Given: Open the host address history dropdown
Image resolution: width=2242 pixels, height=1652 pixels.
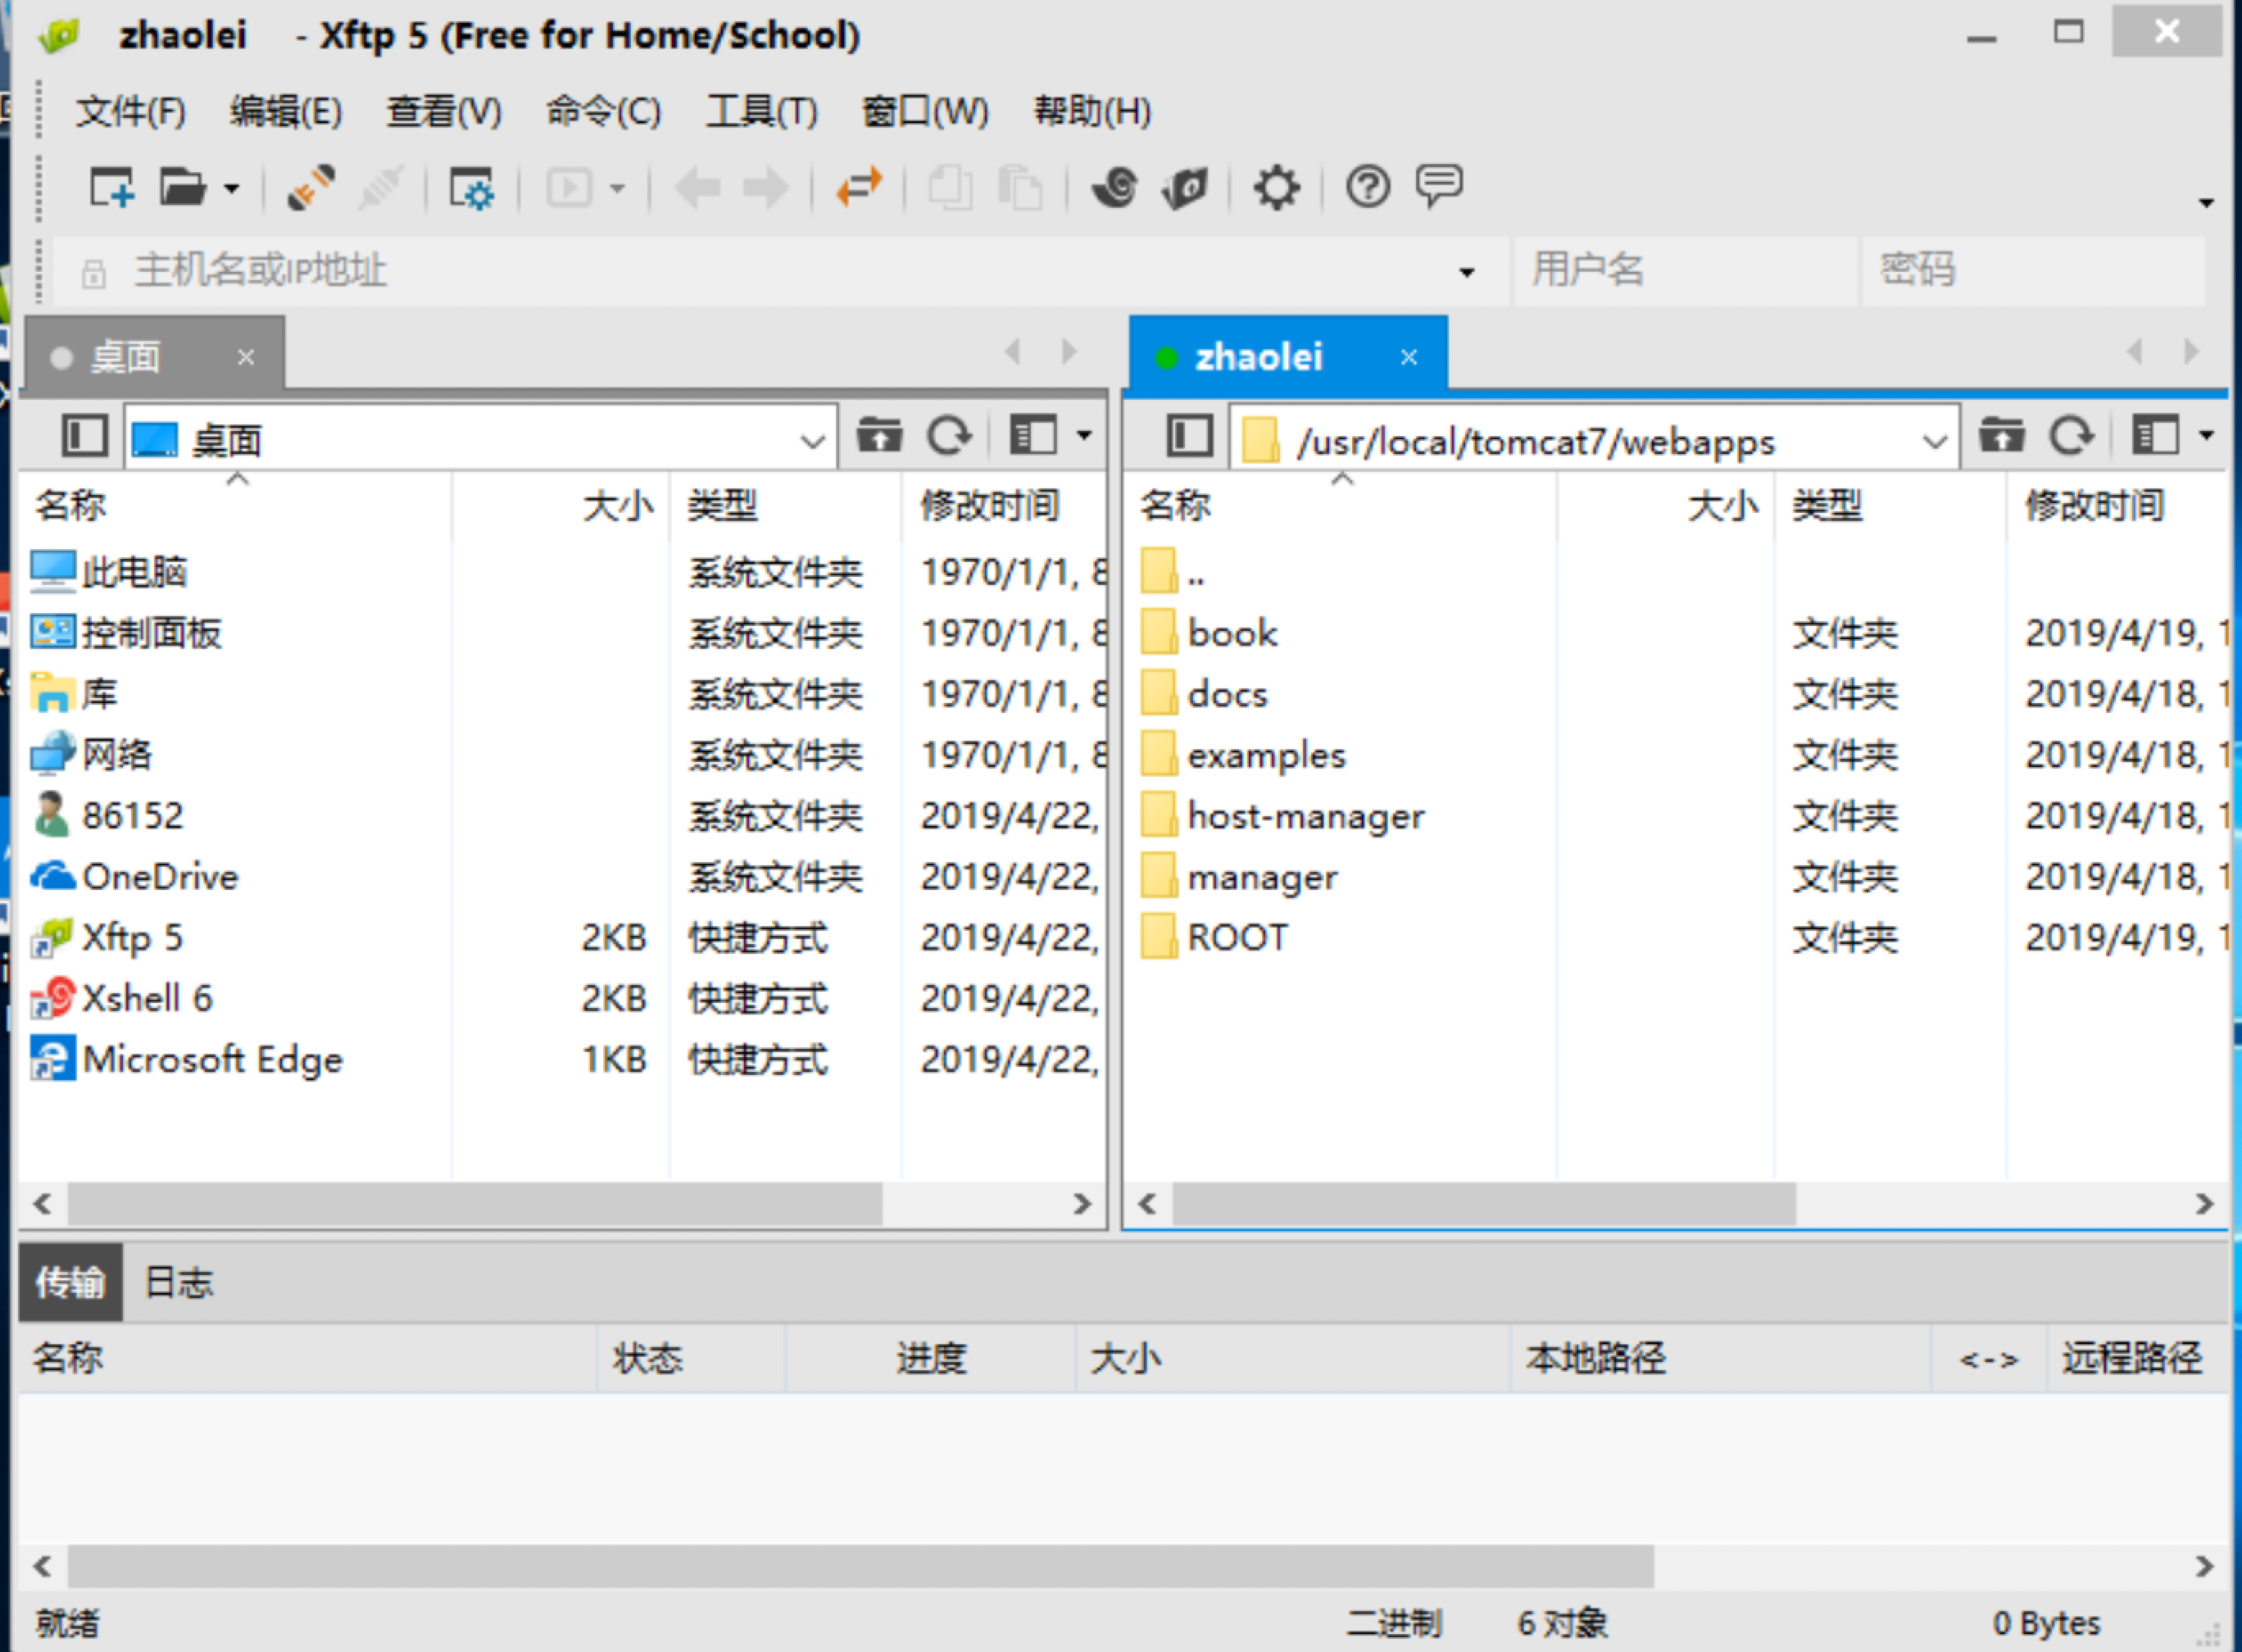Looking at the screenshot, I should [x=1466, y=271].
